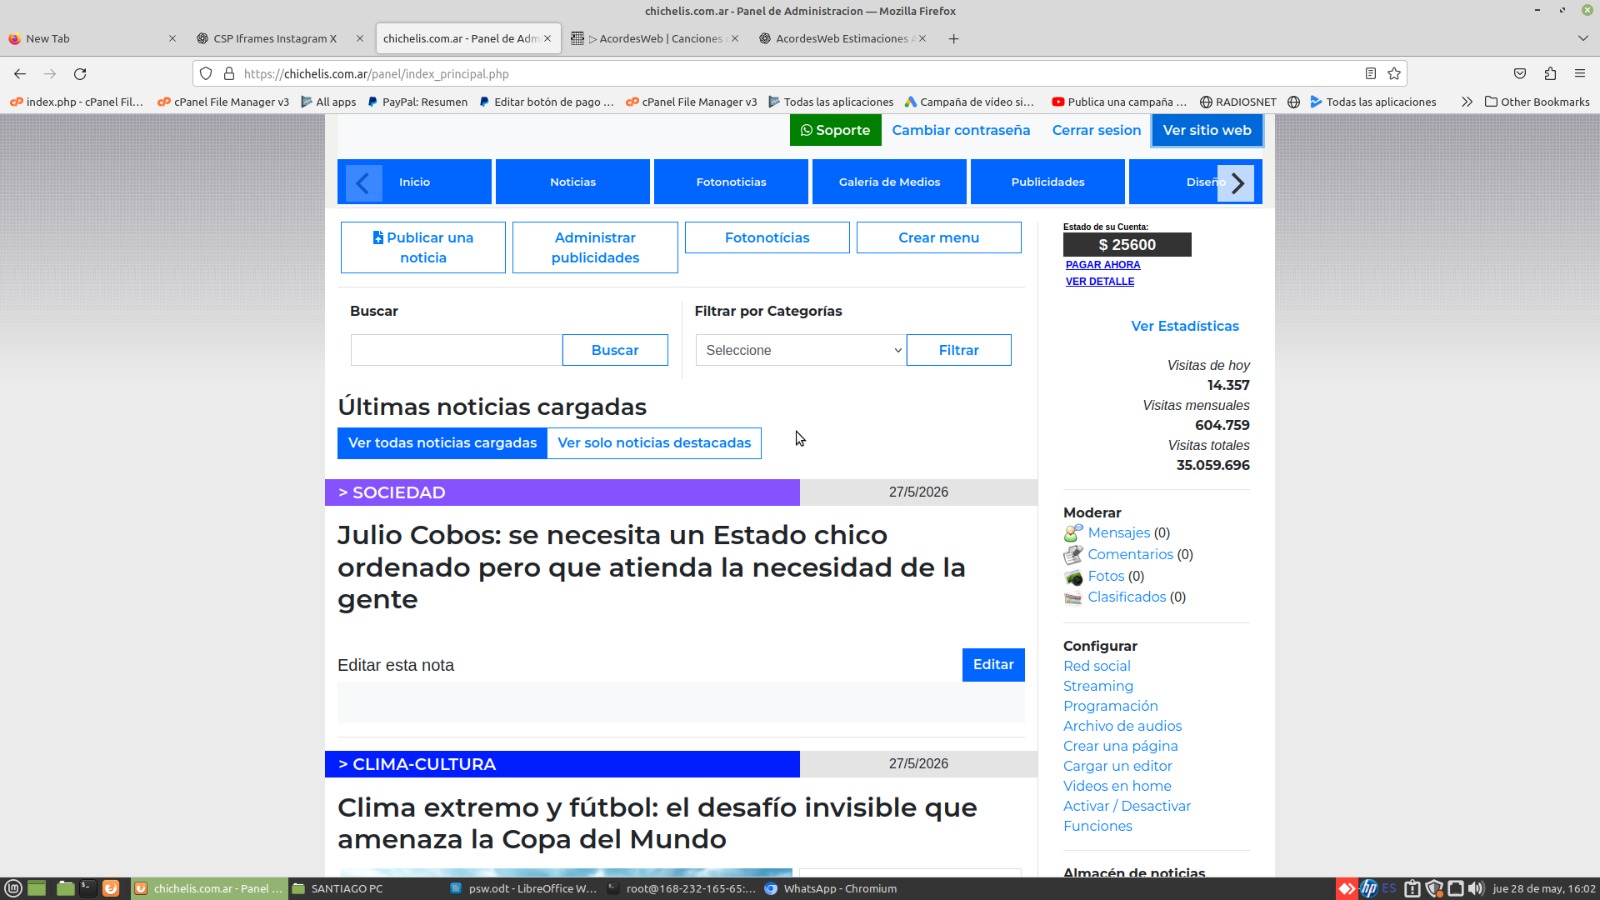Image resolution: width=1600 pixels, height=900 pixels.
Task: Click Administrar publicidades button
Action: (x=595, y=248)
